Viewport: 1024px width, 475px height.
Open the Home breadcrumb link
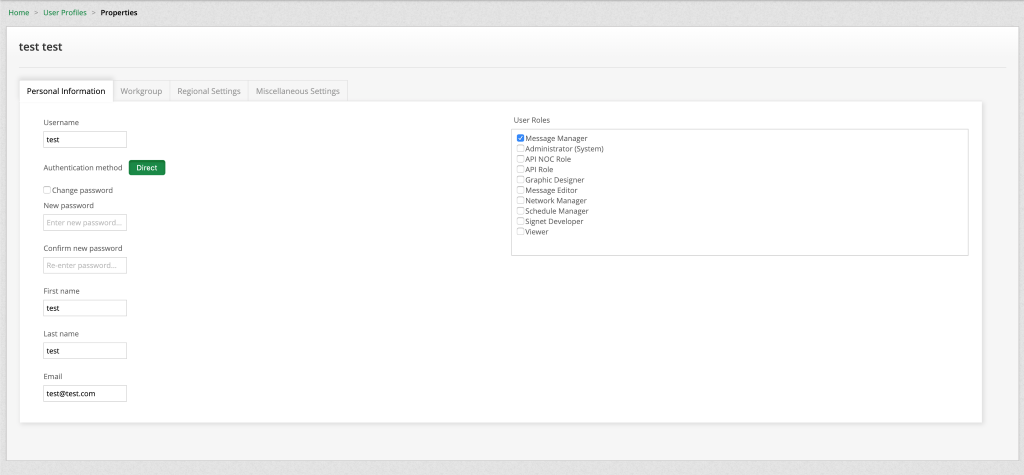coord(18,13)
